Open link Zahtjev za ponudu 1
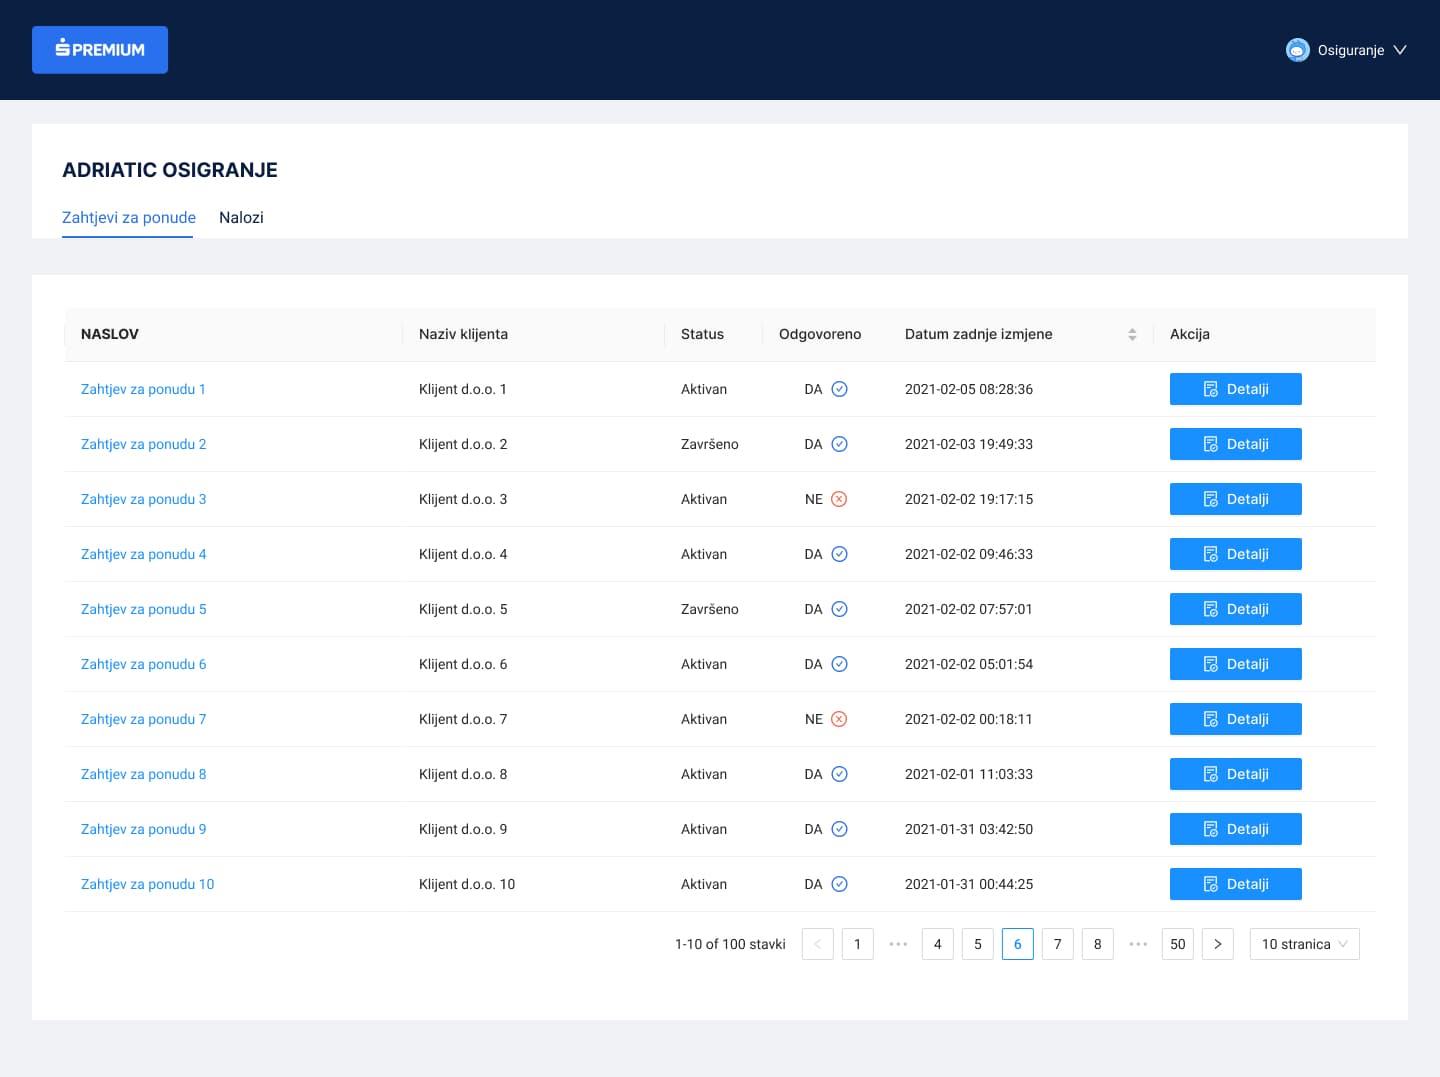The image size is (1440, 1077). 143,389
